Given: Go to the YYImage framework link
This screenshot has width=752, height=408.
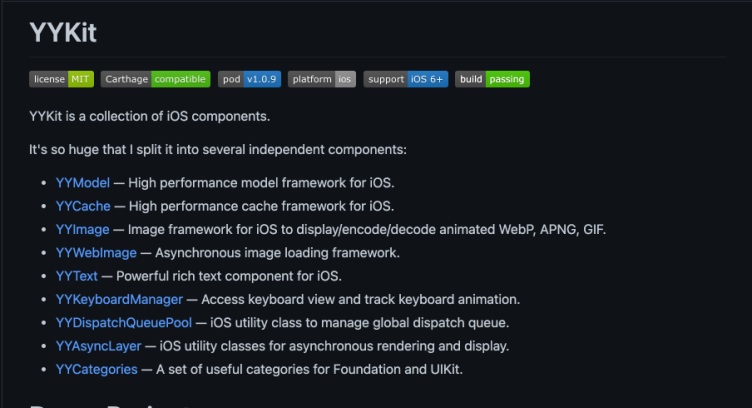Looking at the screenshot, I should tap(82, 230).
